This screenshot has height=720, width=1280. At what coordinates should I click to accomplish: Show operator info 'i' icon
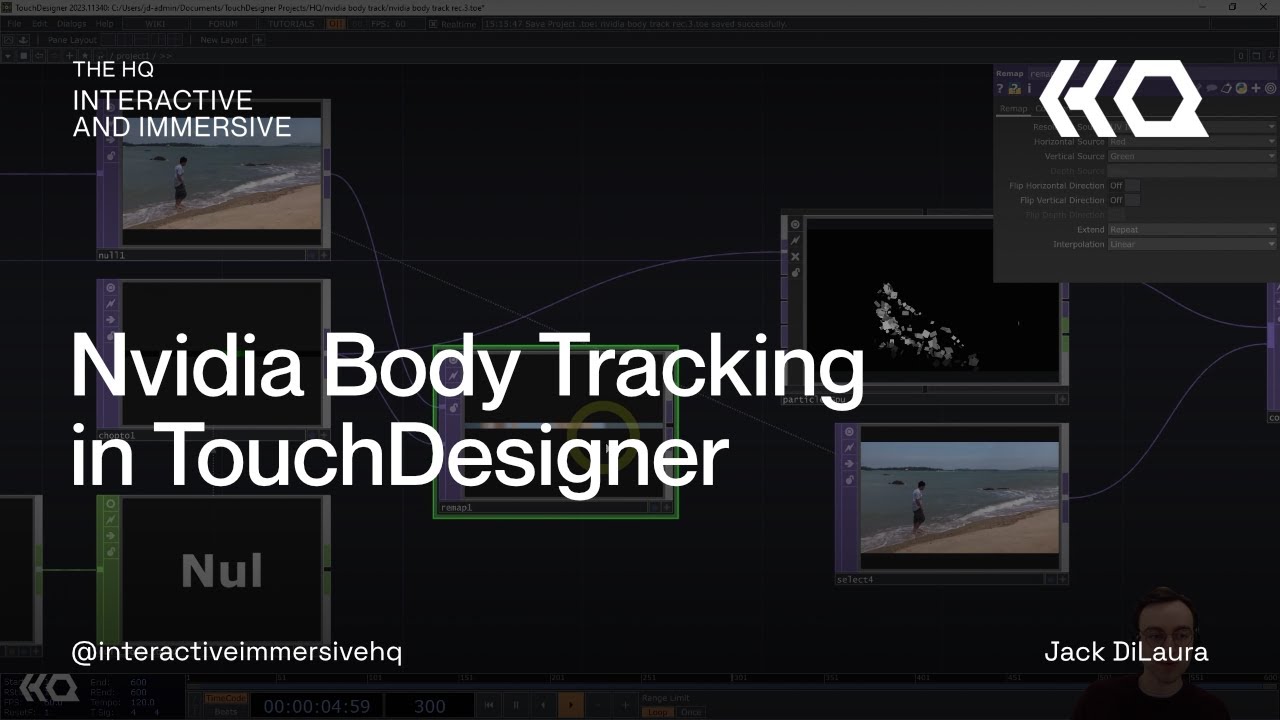pos(1029,89)
